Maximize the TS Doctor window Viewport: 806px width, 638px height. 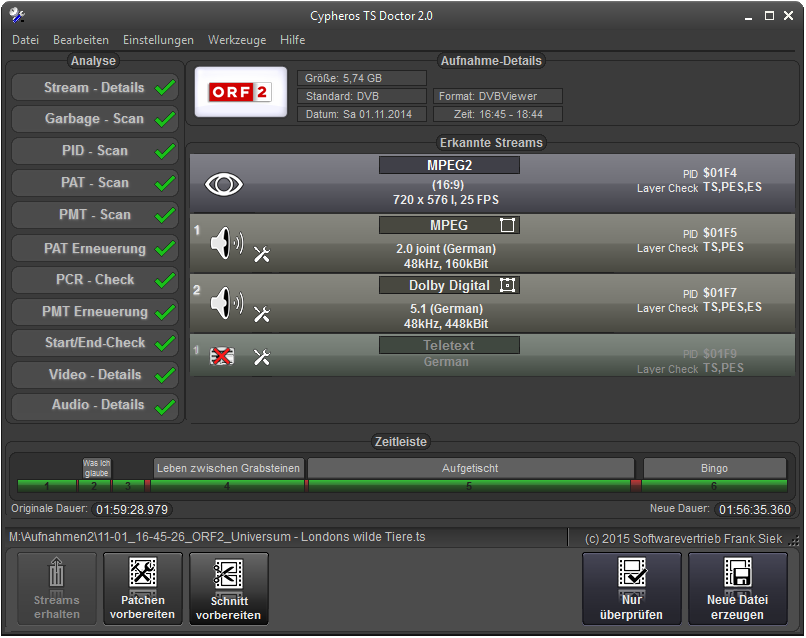(769, 16)
